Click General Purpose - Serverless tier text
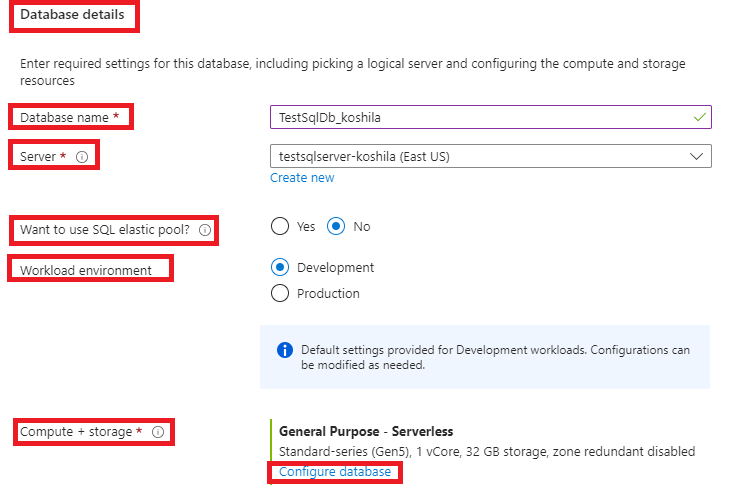Screen dimensions: 739x494 [366, 432]
